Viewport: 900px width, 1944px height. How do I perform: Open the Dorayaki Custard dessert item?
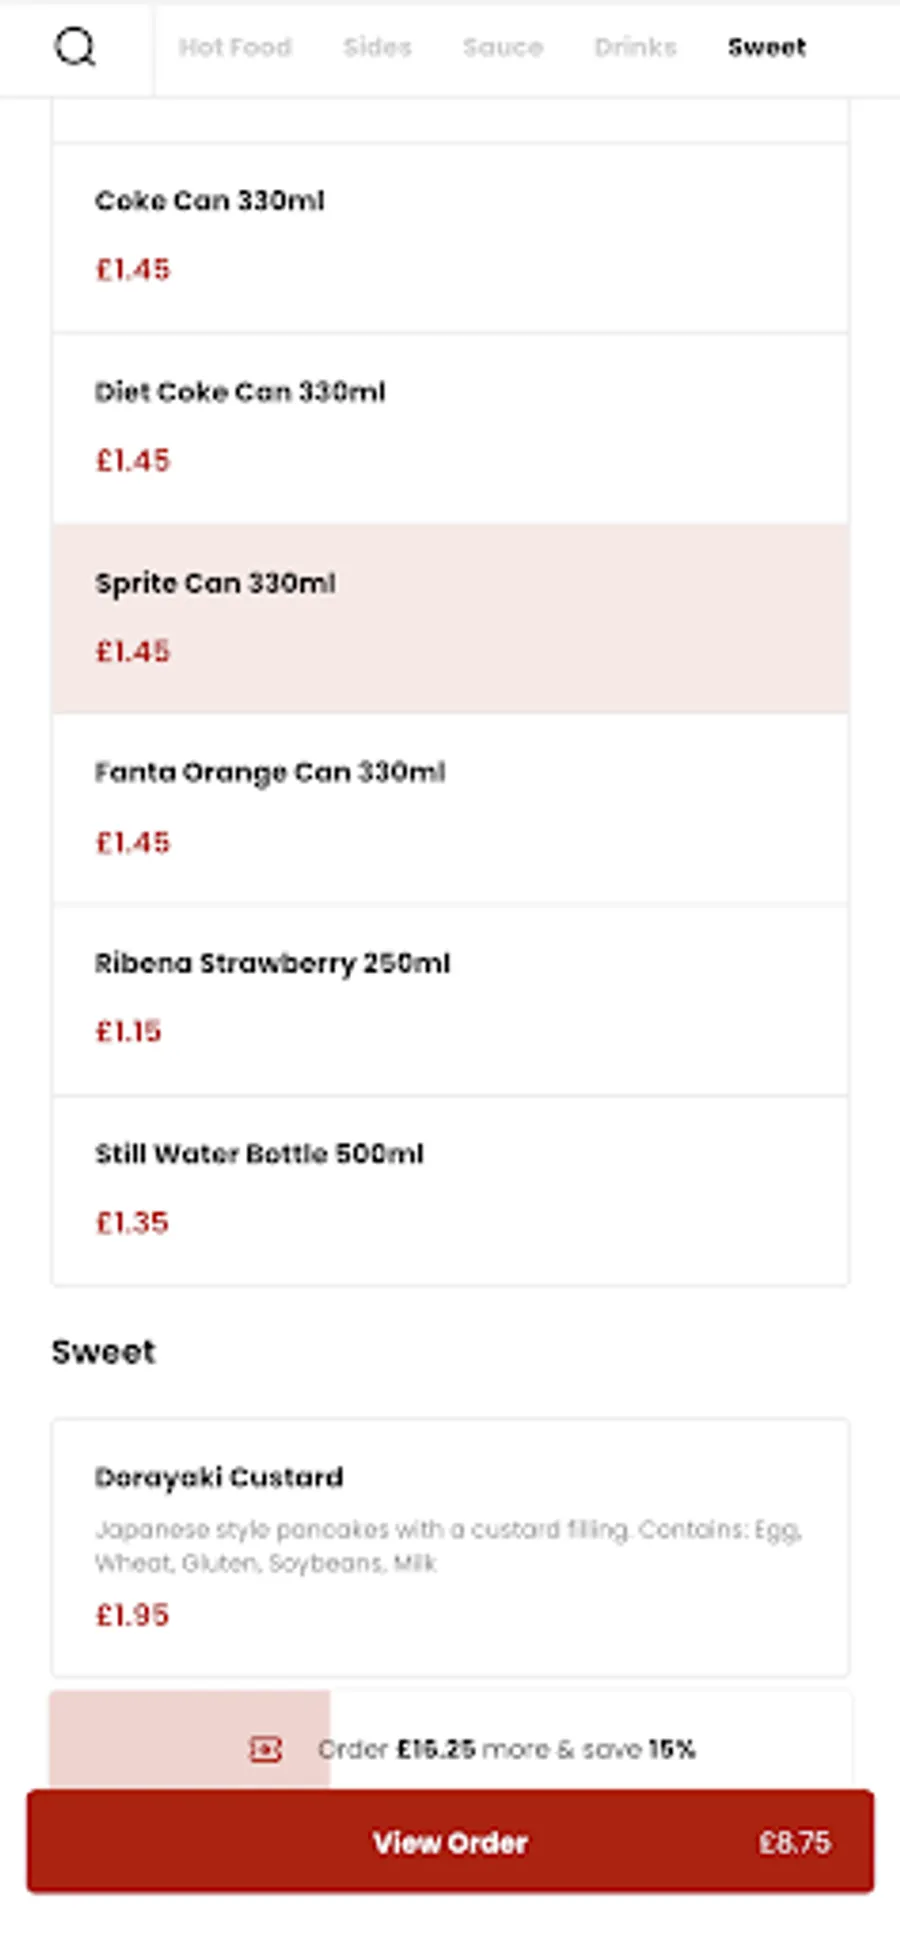[x=450, y=1546]
